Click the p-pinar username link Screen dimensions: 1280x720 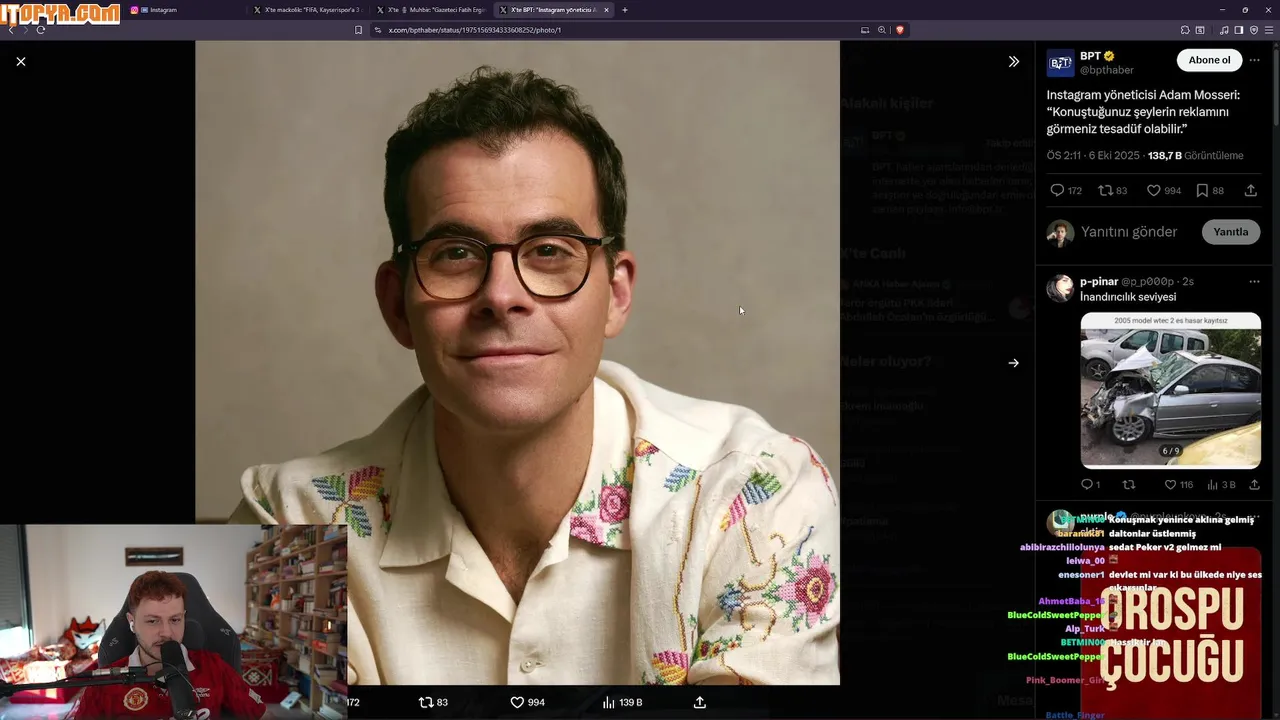1099,281
